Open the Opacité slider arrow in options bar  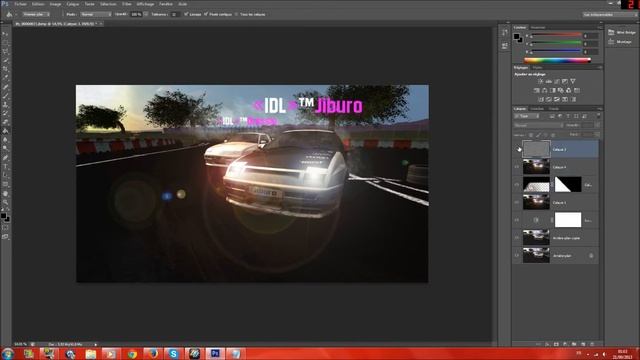click(146, 14)
